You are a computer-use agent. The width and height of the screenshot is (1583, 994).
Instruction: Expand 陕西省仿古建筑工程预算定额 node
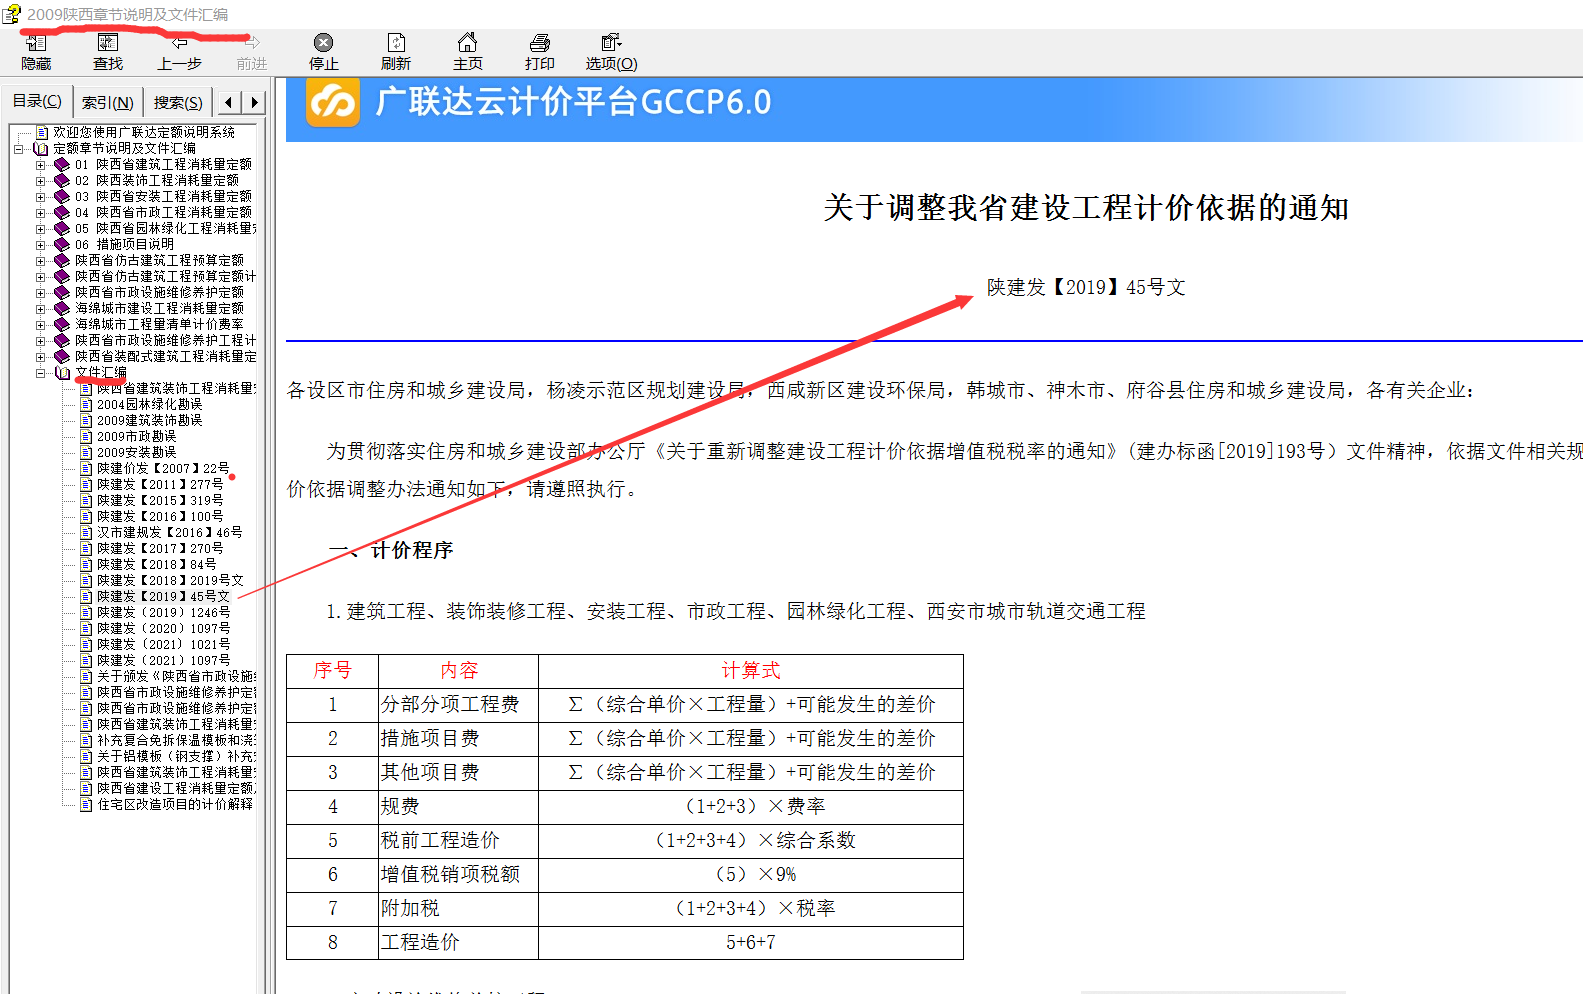pos(41,261)
